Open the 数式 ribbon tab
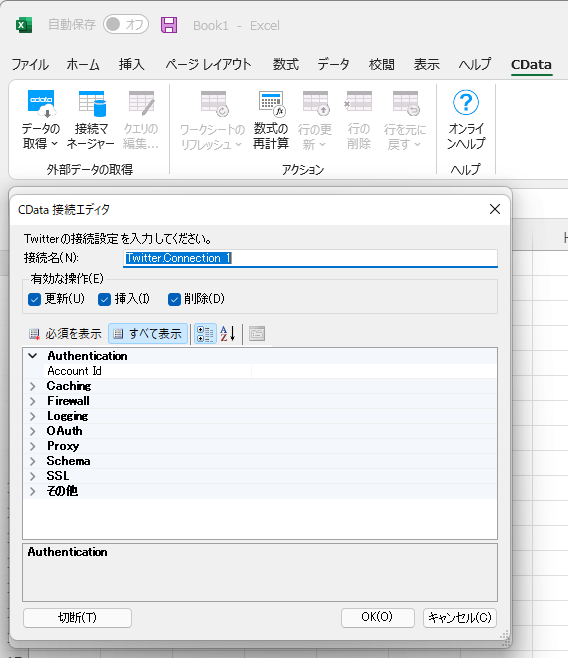 pyautogui.click(x=286, y=65)
